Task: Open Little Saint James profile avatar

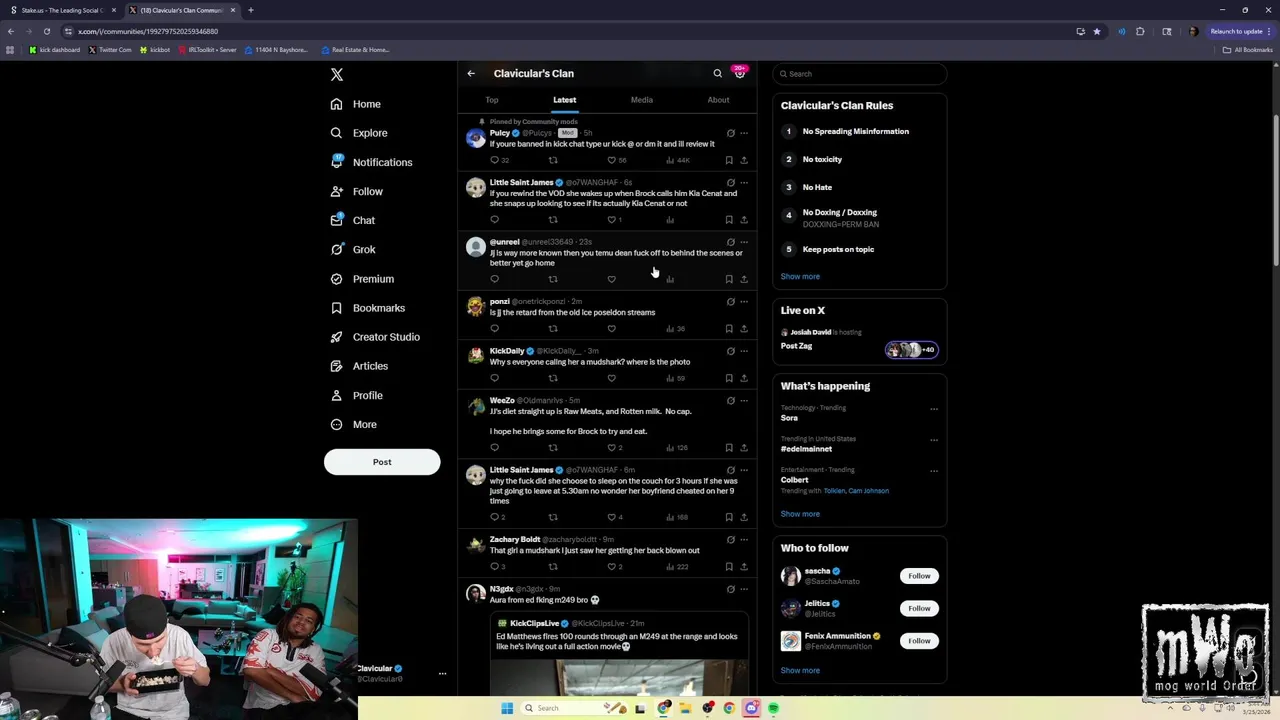Action: [476, 187]
